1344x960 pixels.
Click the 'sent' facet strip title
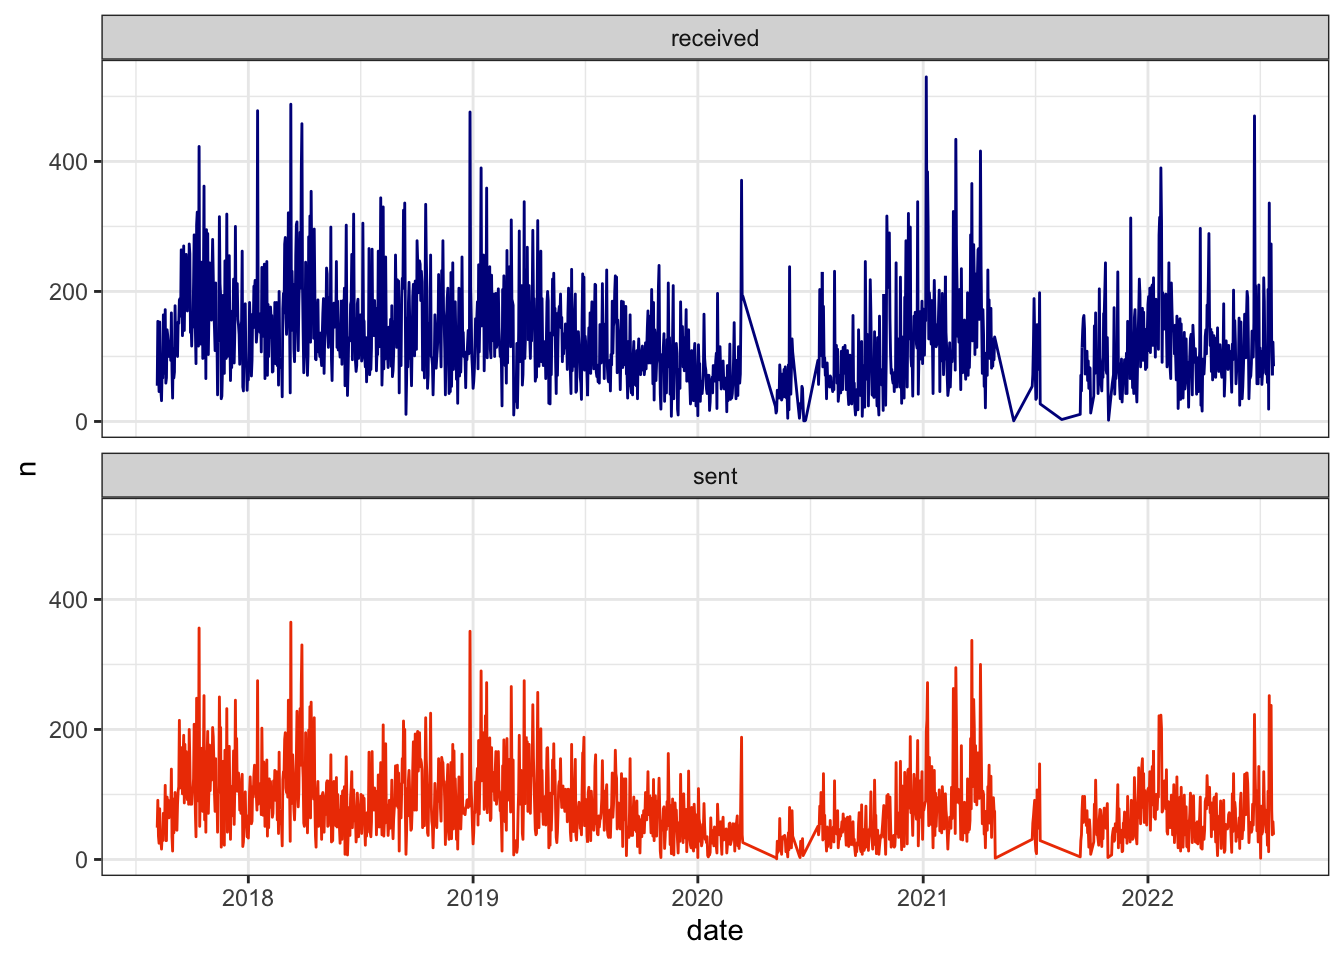pos(715,476)
